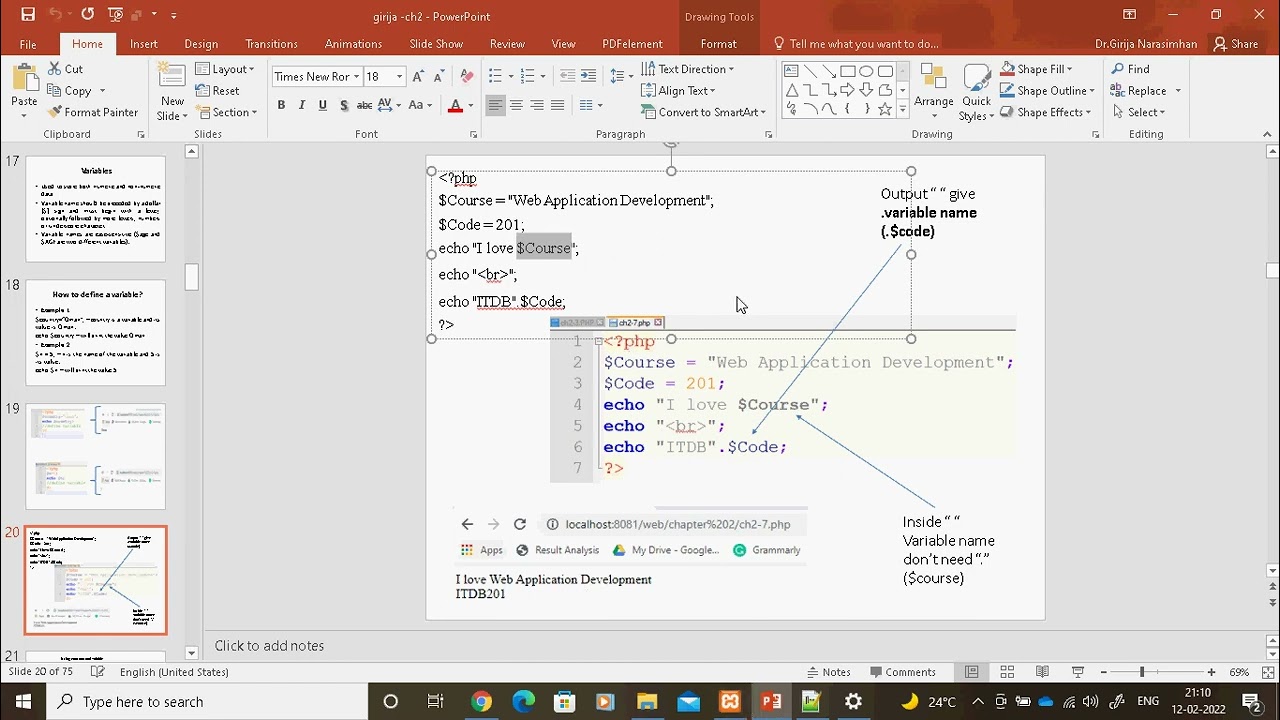Click zoom in plus button
1280x720 pixels.
click(x=1211, y=672)
